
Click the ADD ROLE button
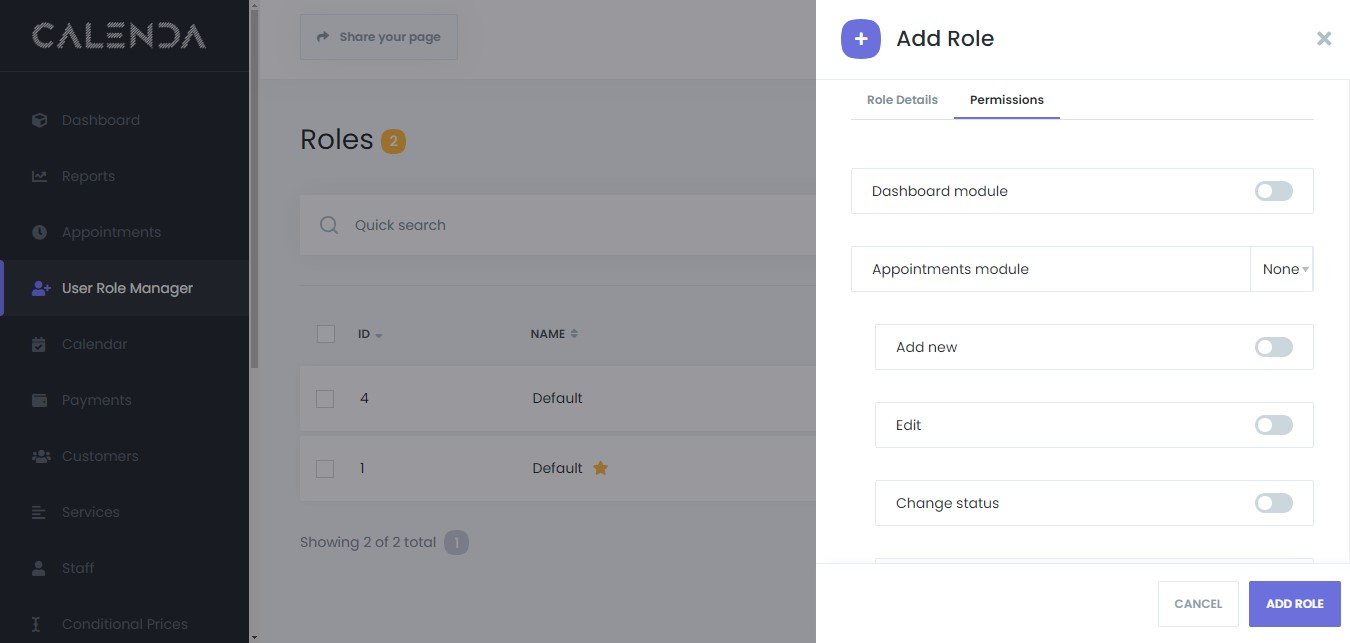[x=1294, y=604]
